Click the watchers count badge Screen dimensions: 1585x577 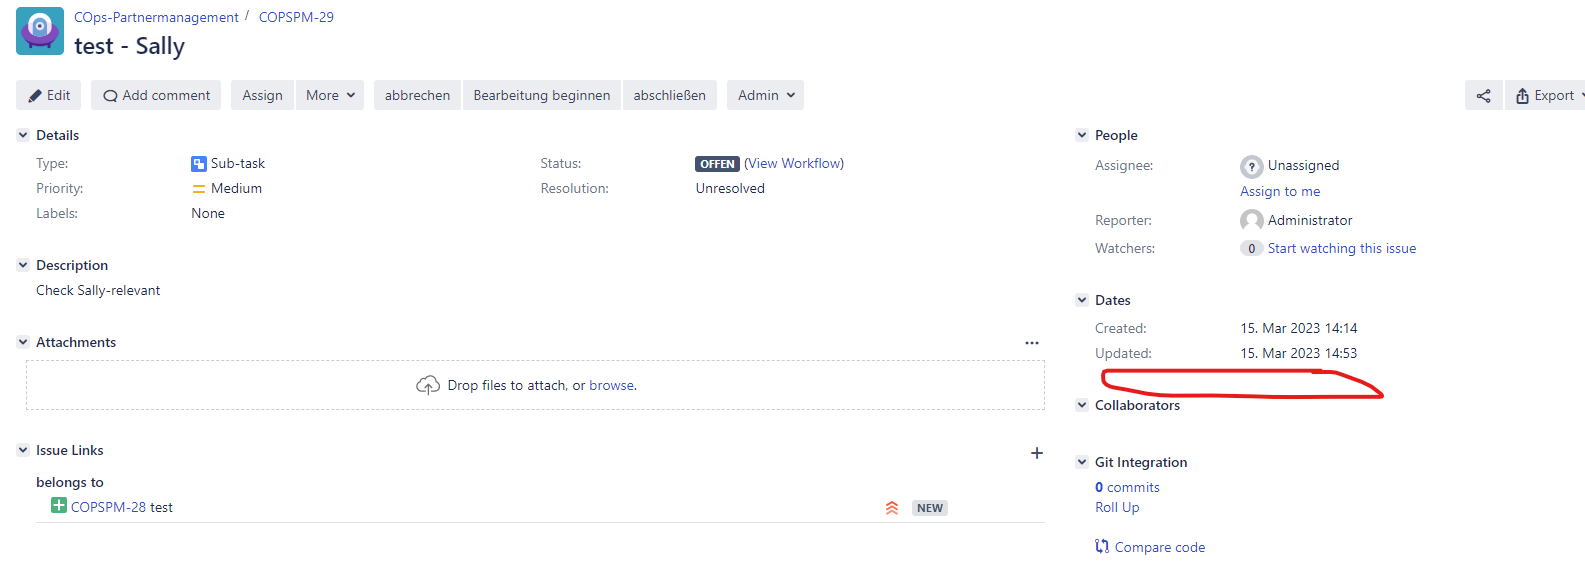coord(1251,249)
